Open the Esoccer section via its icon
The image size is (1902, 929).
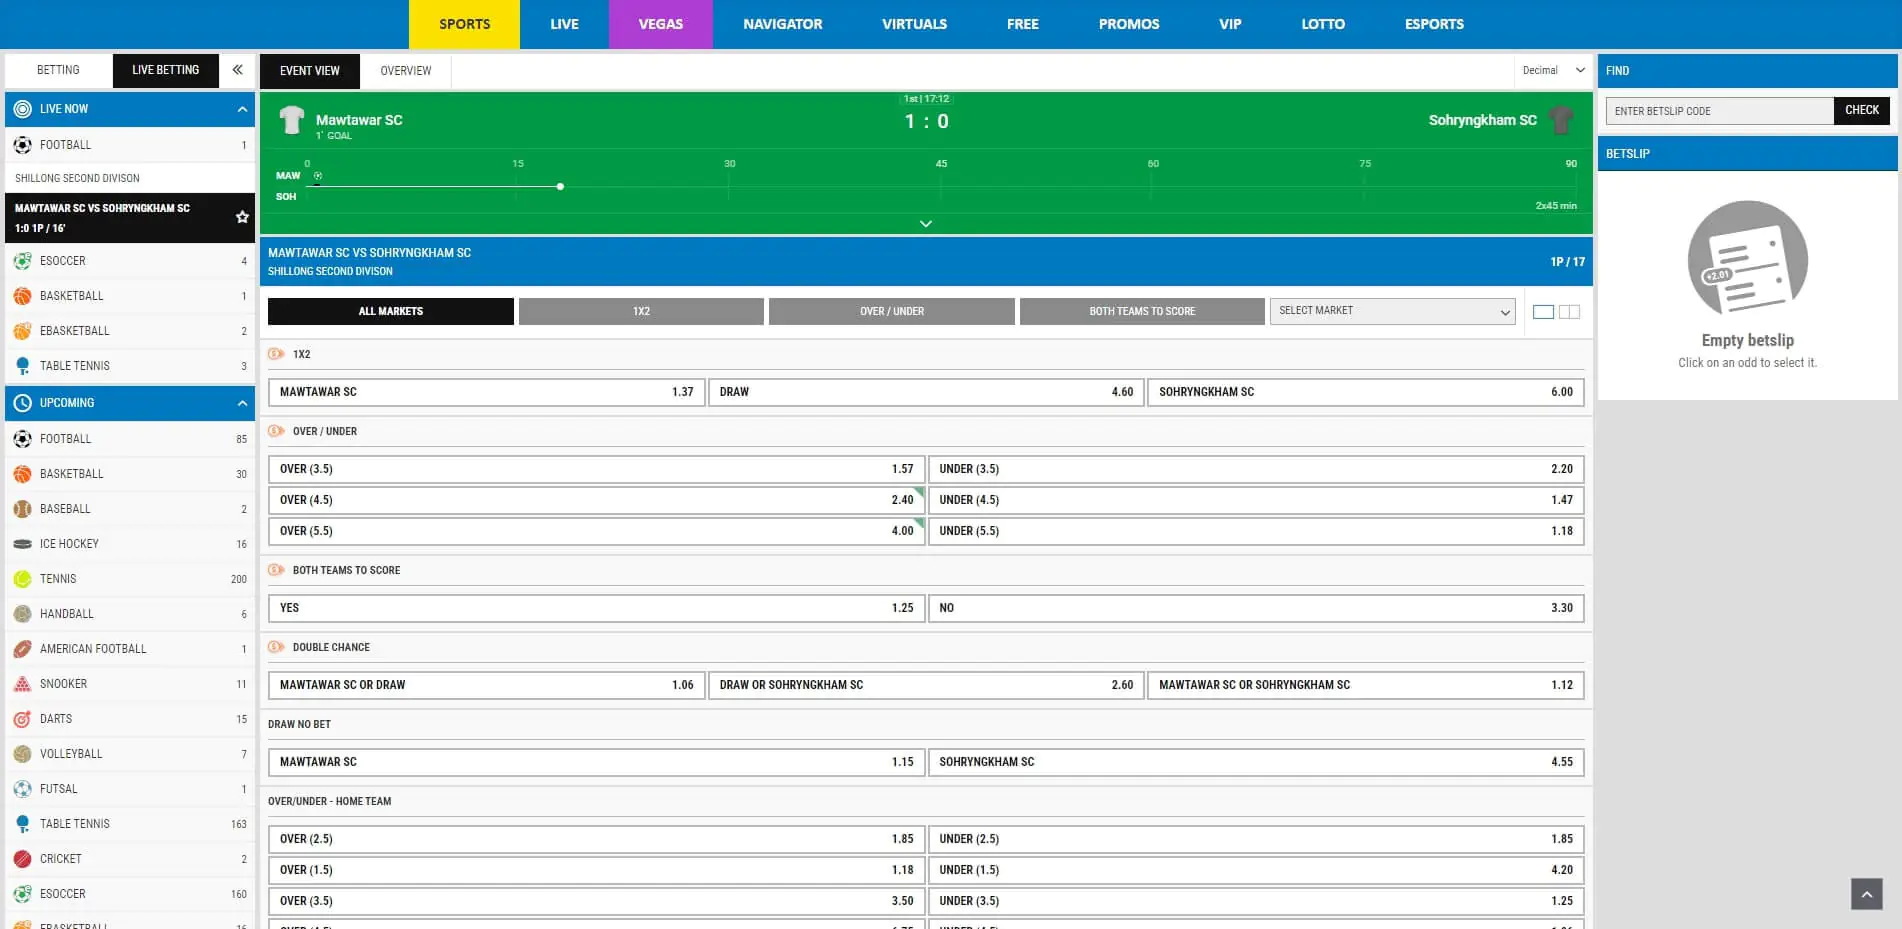(22, 261)
